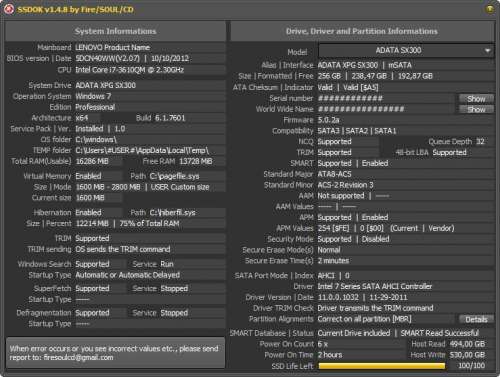Select Firmware value 5.0.2a
Viewport: 500px width, 377px height.
(328, 120)
